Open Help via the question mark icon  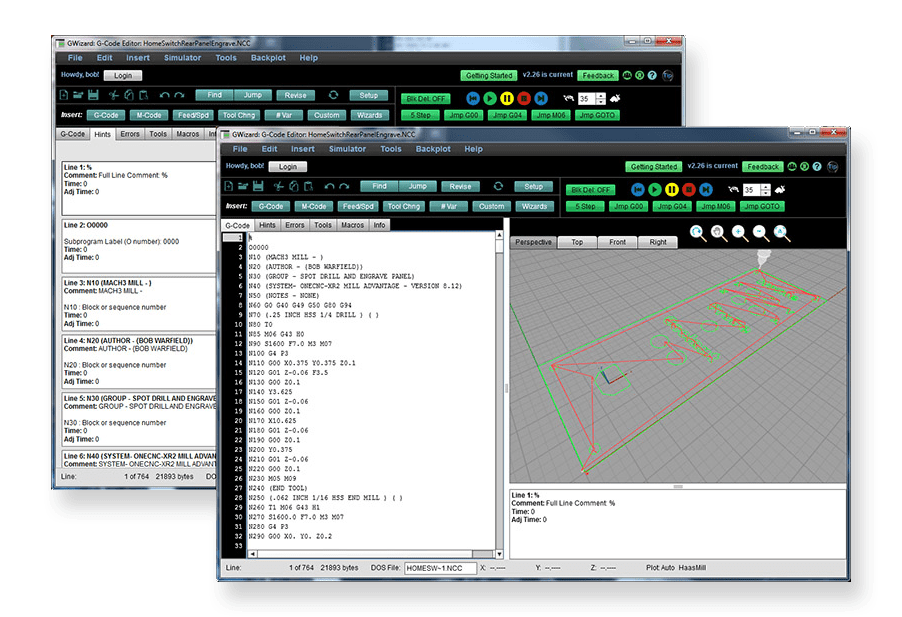pos(816,166)
